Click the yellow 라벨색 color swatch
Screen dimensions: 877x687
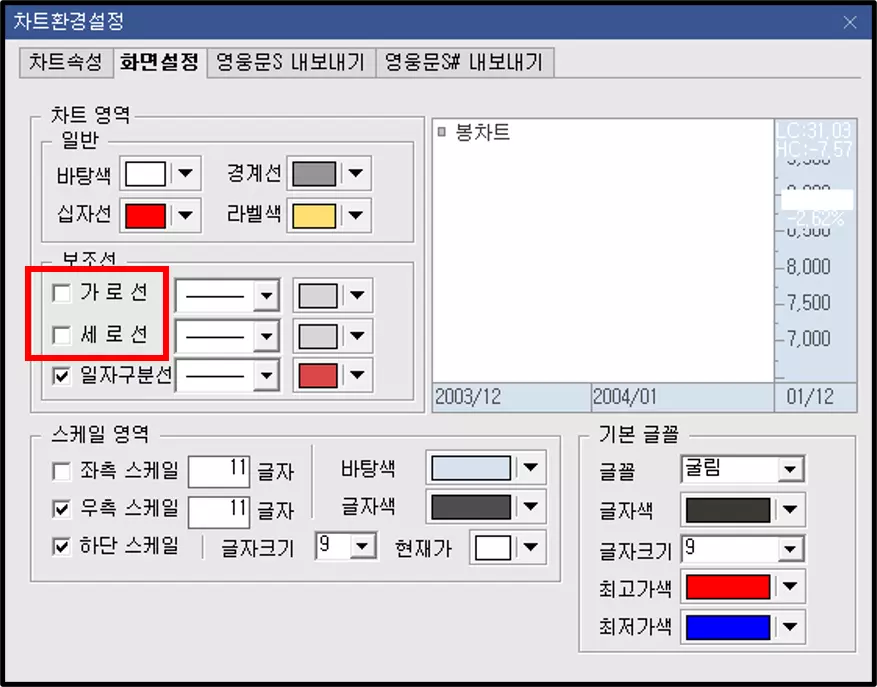pyautogui.click(x=314, y=215)
